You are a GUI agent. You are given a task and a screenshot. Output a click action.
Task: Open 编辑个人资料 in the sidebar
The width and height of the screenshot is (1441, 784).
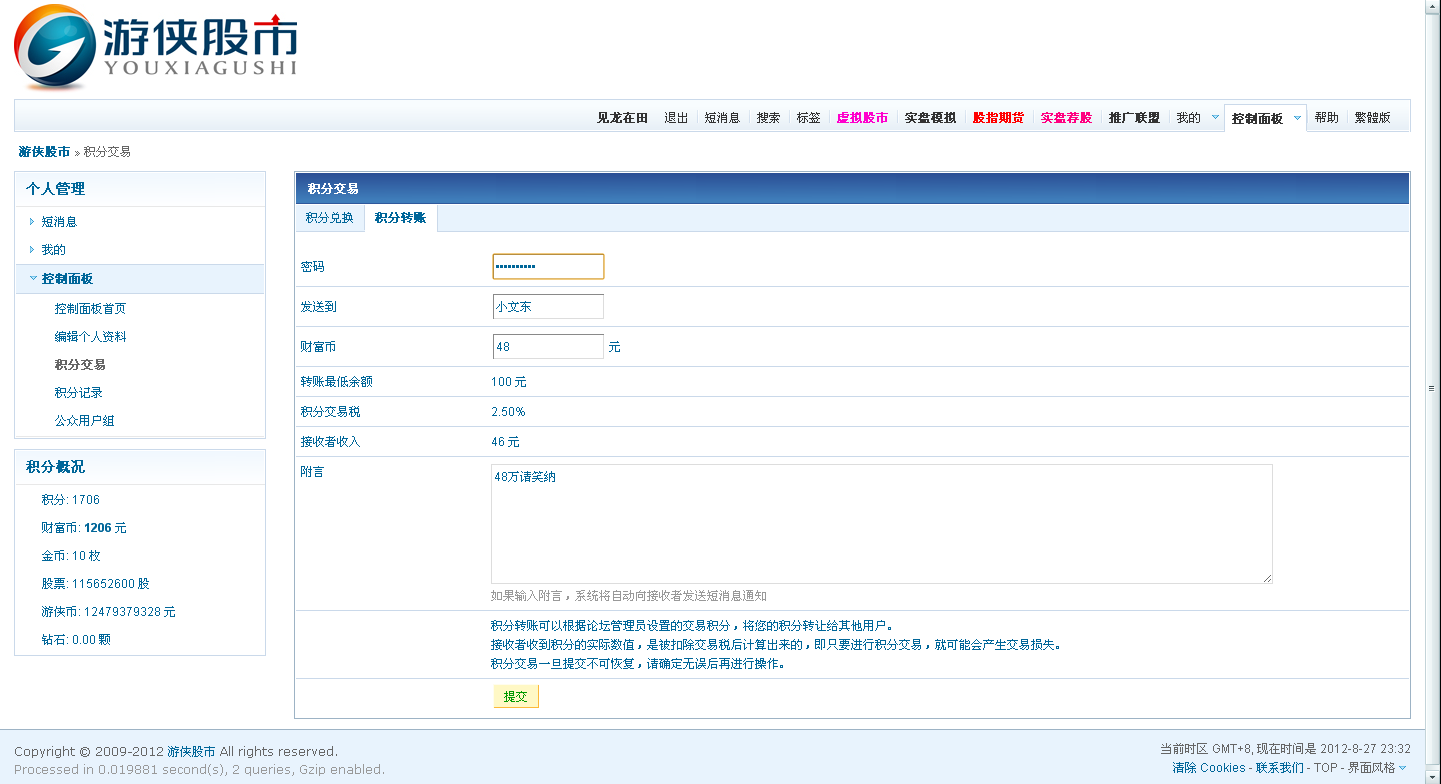coord(90,337)
